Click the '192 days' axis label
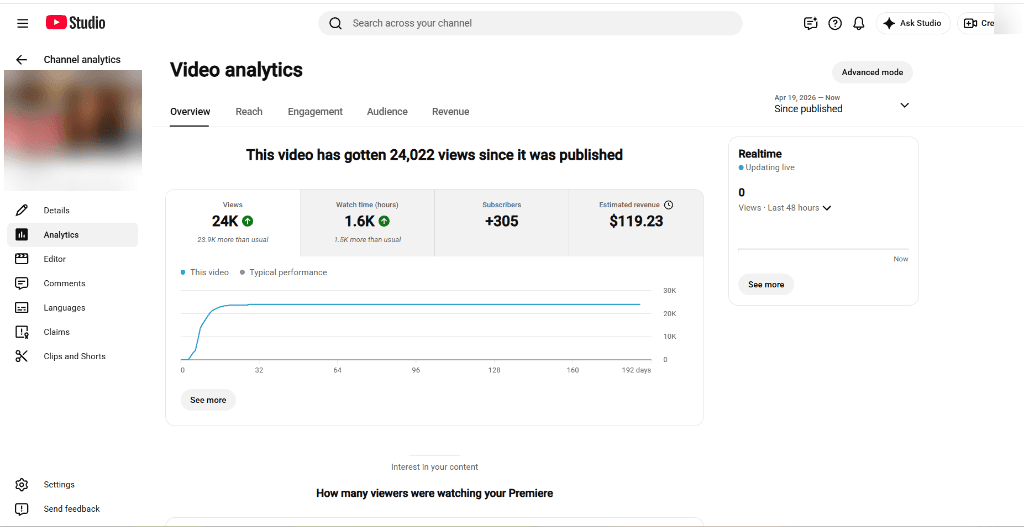This screenshot has height=527, width=1024. click(x=636, y=370)
